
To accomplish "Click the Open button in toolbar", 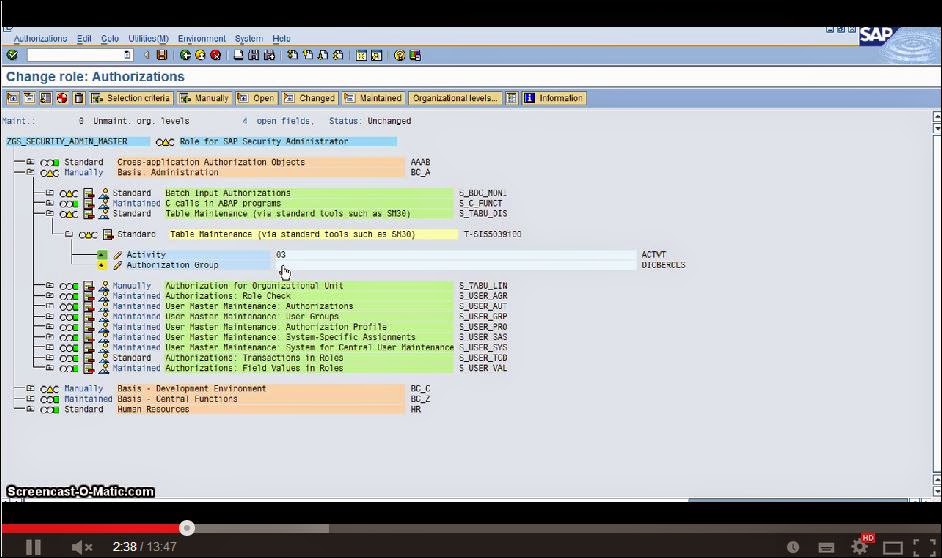I will 256,98.
